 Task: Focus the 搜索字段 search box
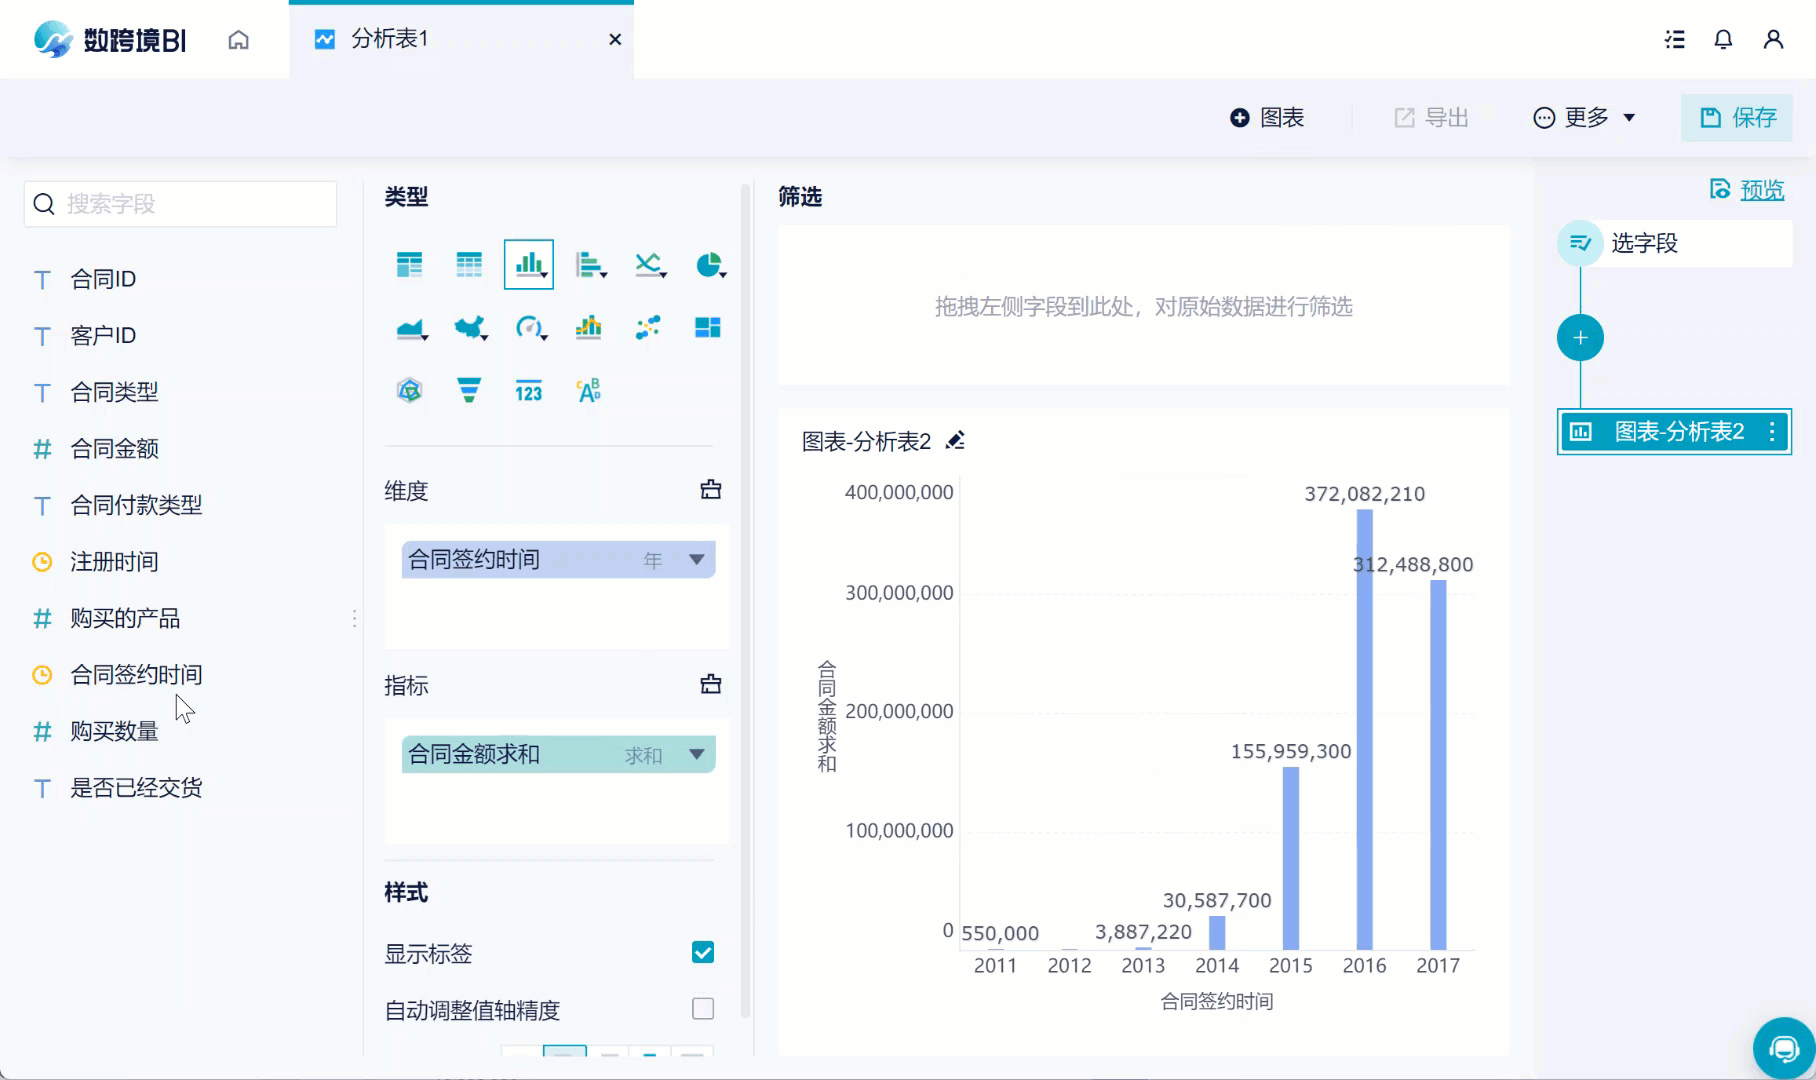click(x=181, y=204)
